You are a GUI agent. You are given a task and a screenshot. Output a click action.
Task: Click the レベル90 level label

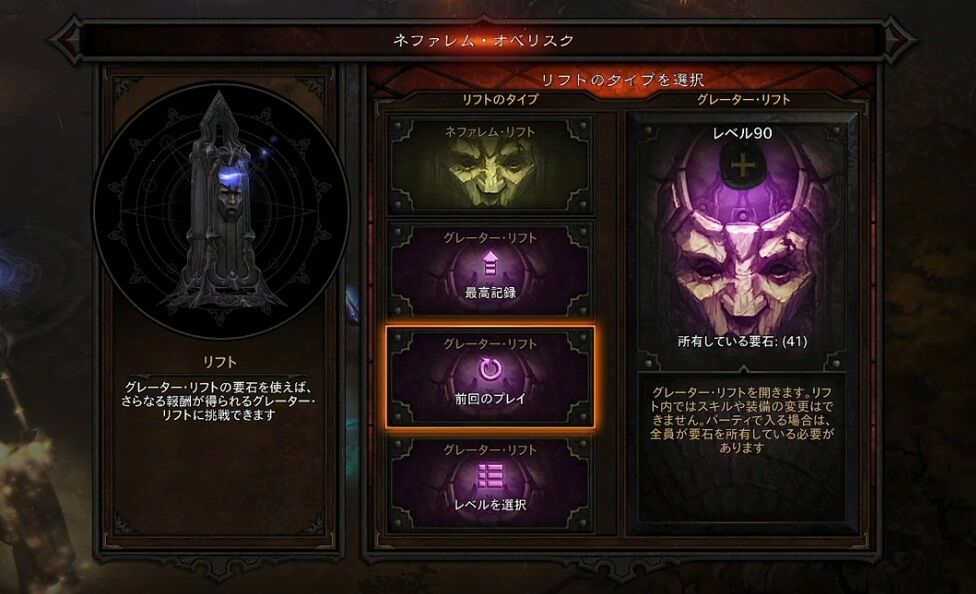click(x=742, y=133)
